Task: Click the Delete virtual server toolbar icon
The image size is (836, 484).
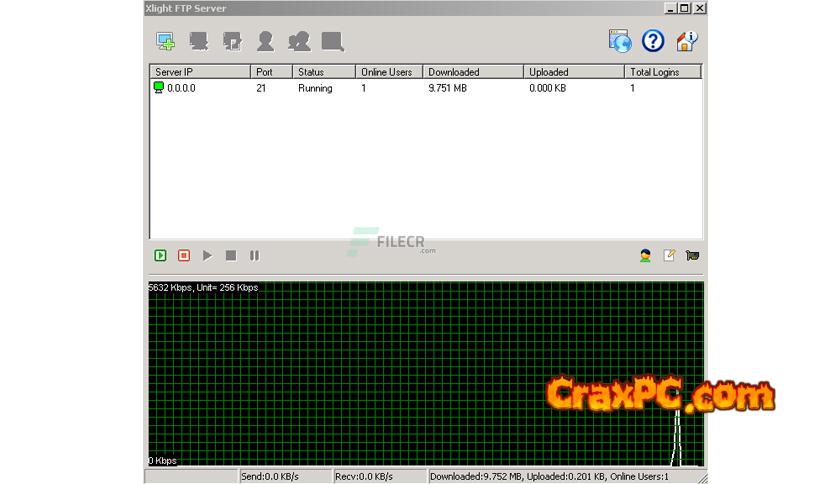Action: coord(199,41)
